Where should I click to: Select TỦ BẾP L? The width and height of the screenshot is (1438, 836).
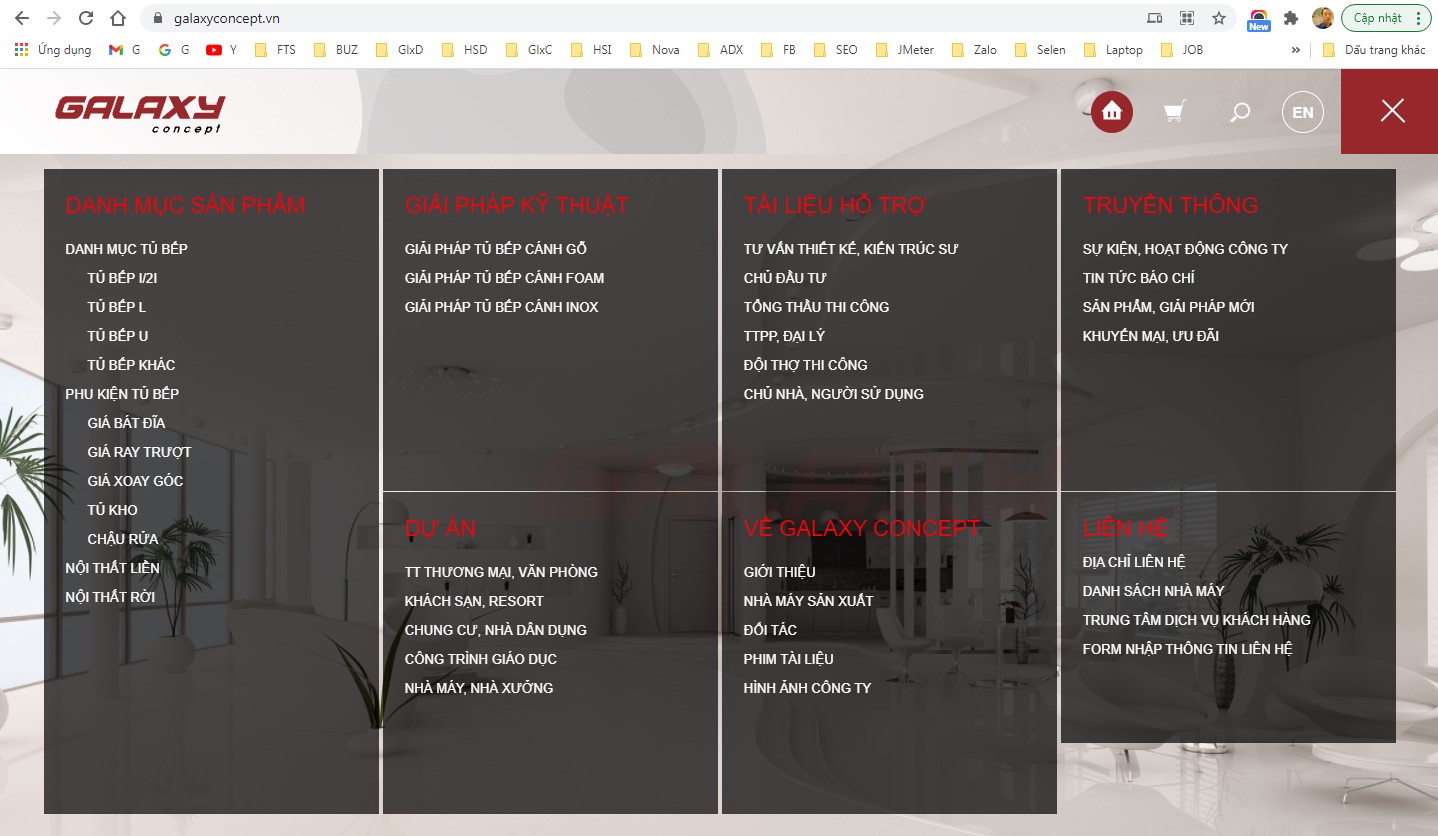pos(116,307)
